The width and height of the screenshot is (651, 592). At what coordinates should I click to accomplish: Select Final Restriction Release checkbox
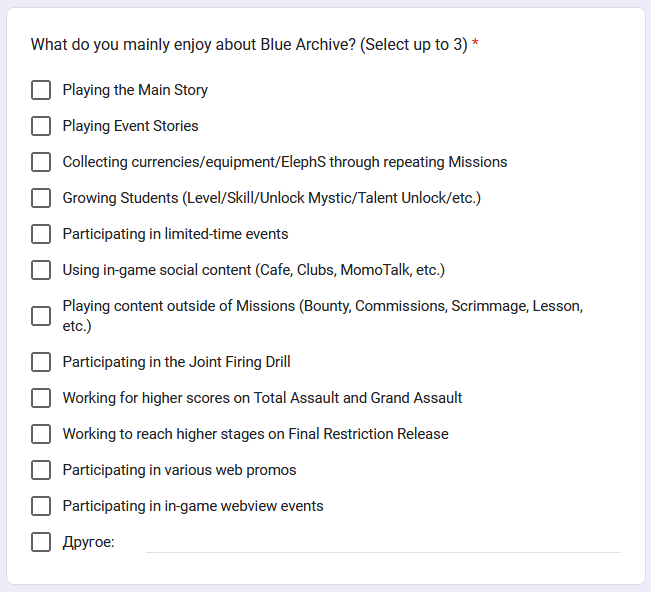(x=41, y=434)
